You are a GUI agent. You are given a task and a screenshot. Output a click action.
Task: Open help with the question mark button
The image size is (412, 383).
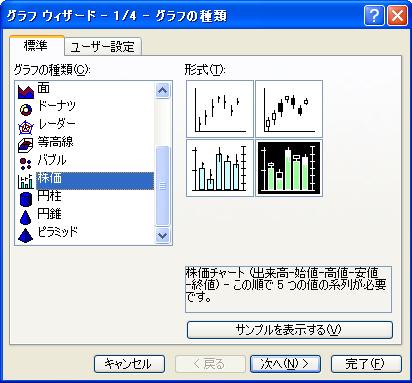tap(374, 16)
